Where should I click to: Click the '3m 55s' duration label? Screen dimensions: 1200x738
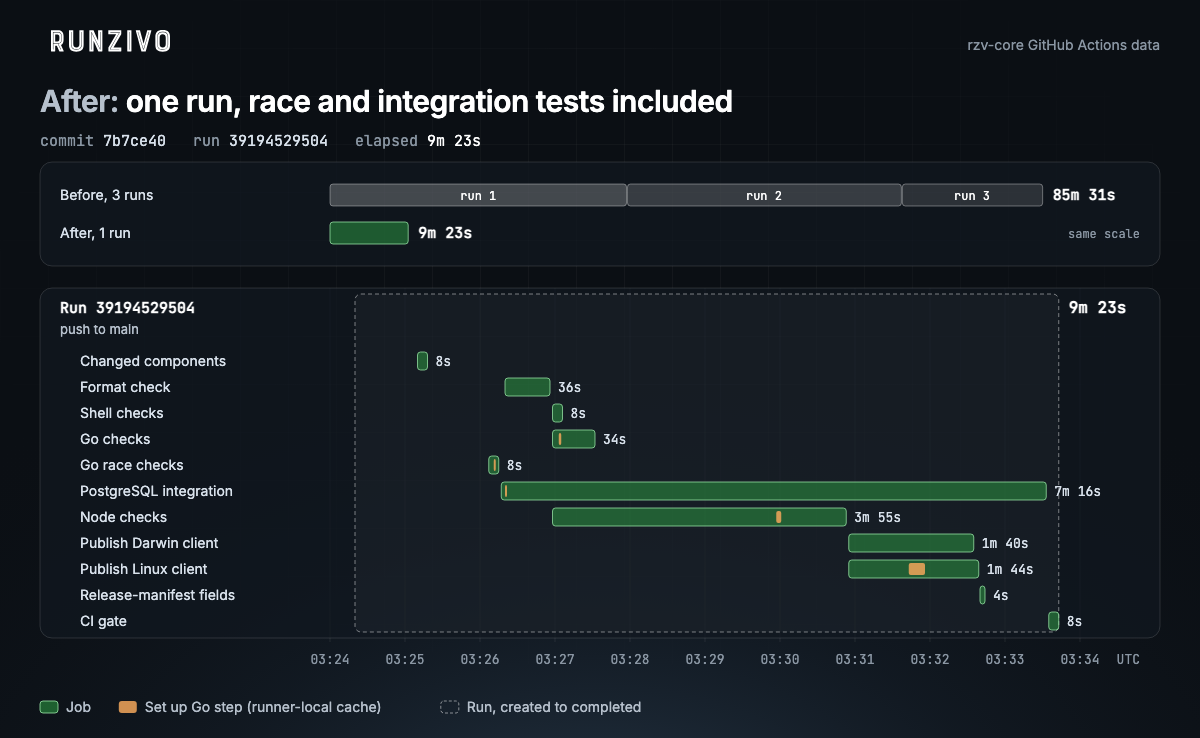pos(877,517)
